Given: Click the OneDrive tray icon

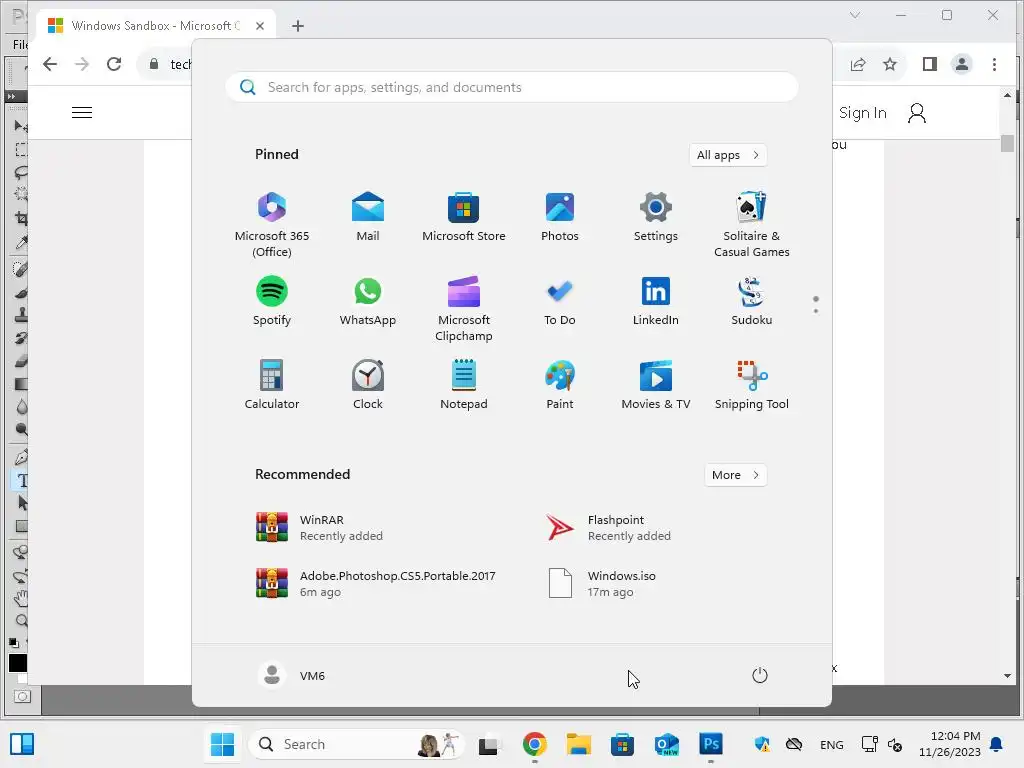Looking at the screenshot, I should tap(794, 744).
